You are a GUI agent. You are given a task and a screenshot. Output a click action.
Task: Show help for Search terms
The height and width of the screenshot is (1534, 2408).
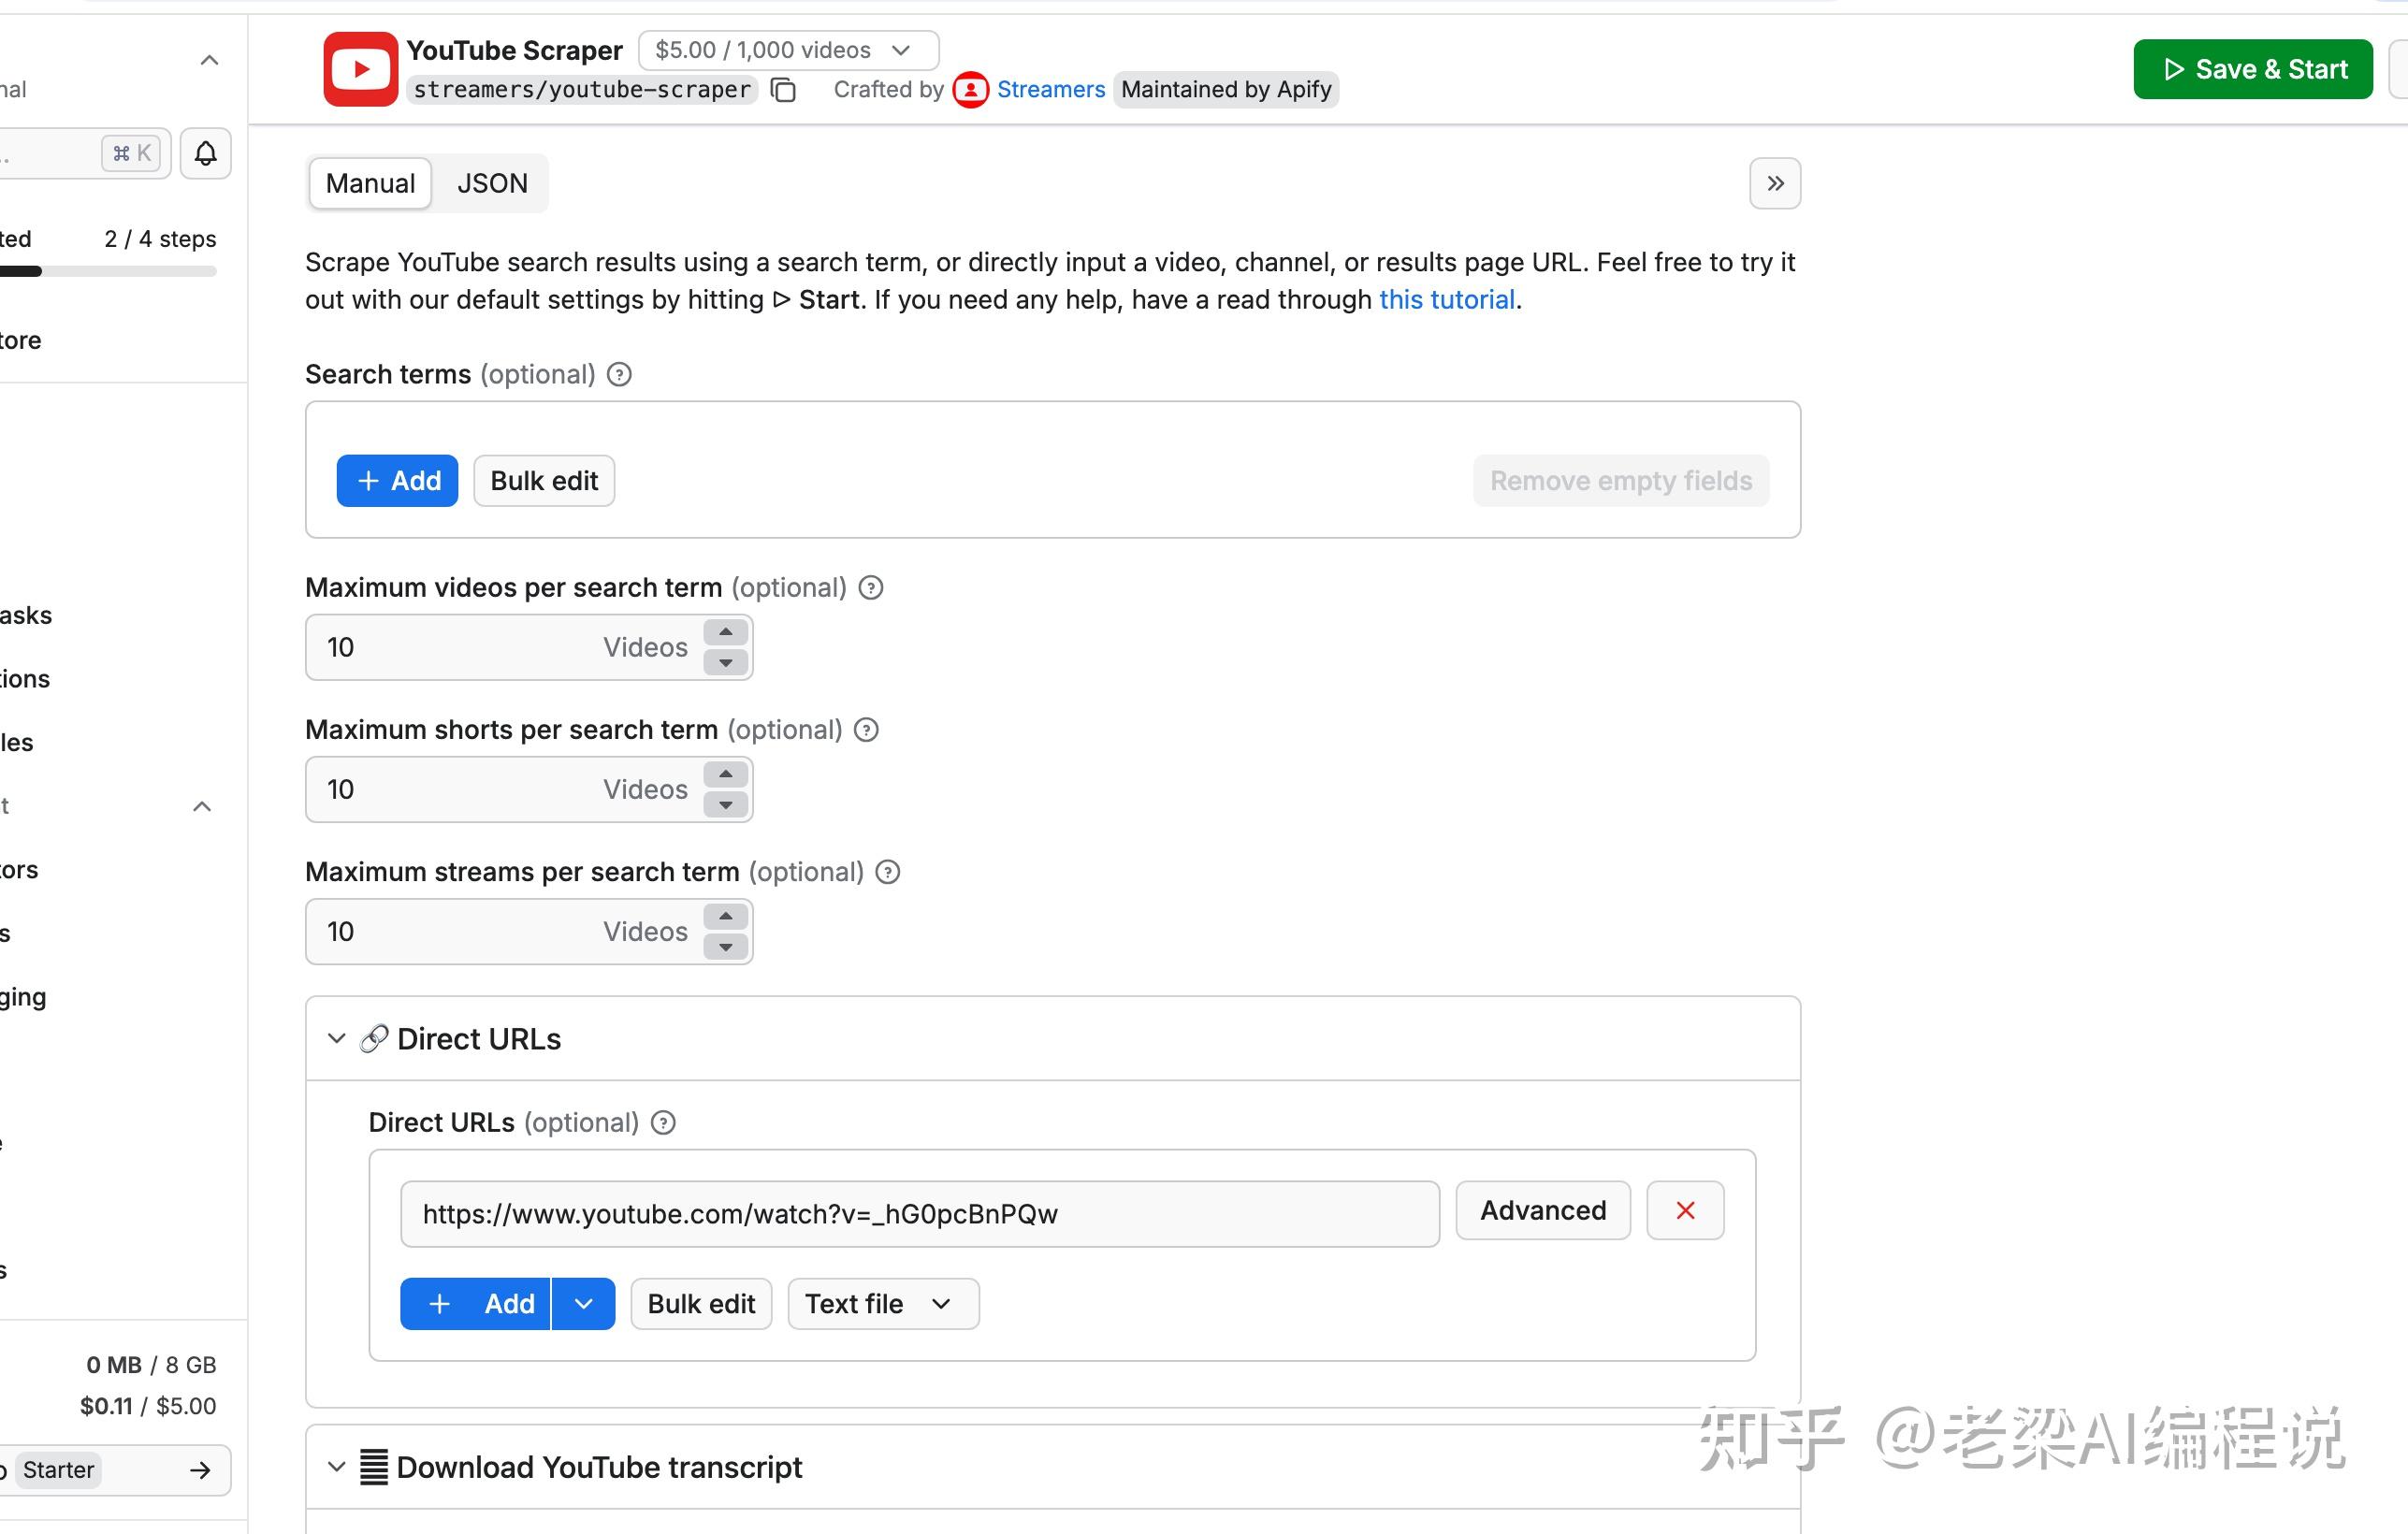(x=619, y=374)
